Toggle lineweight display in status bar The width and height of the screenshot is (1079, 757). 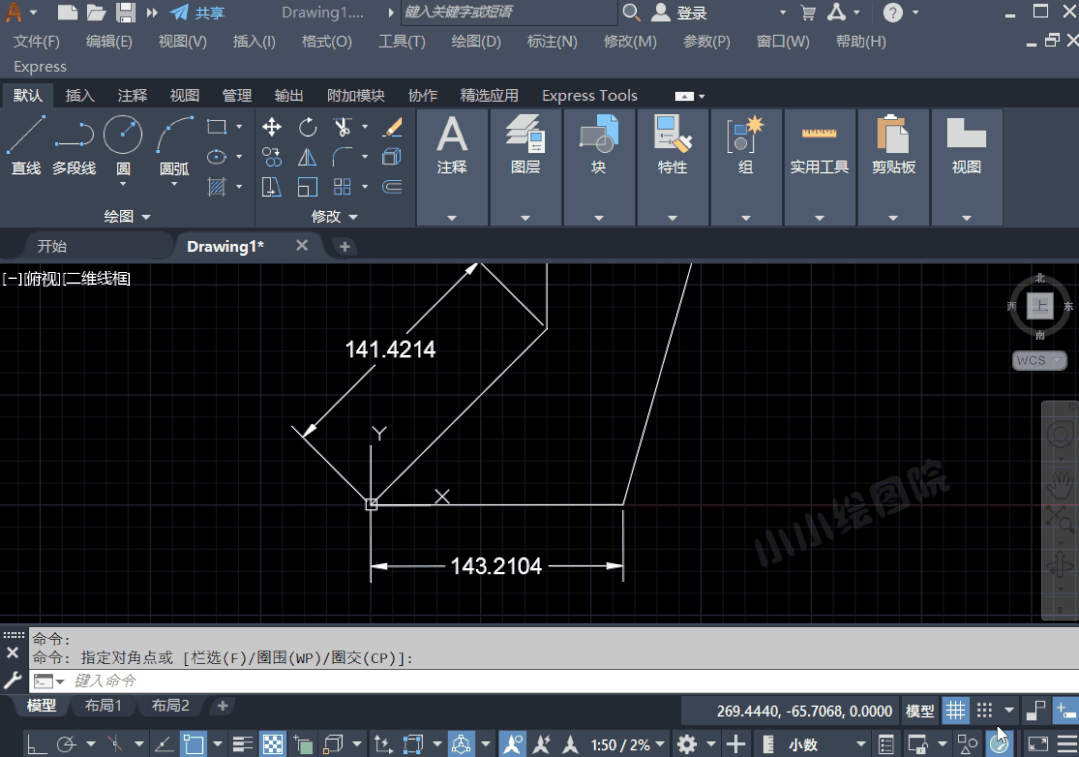[x=242, y=744]
